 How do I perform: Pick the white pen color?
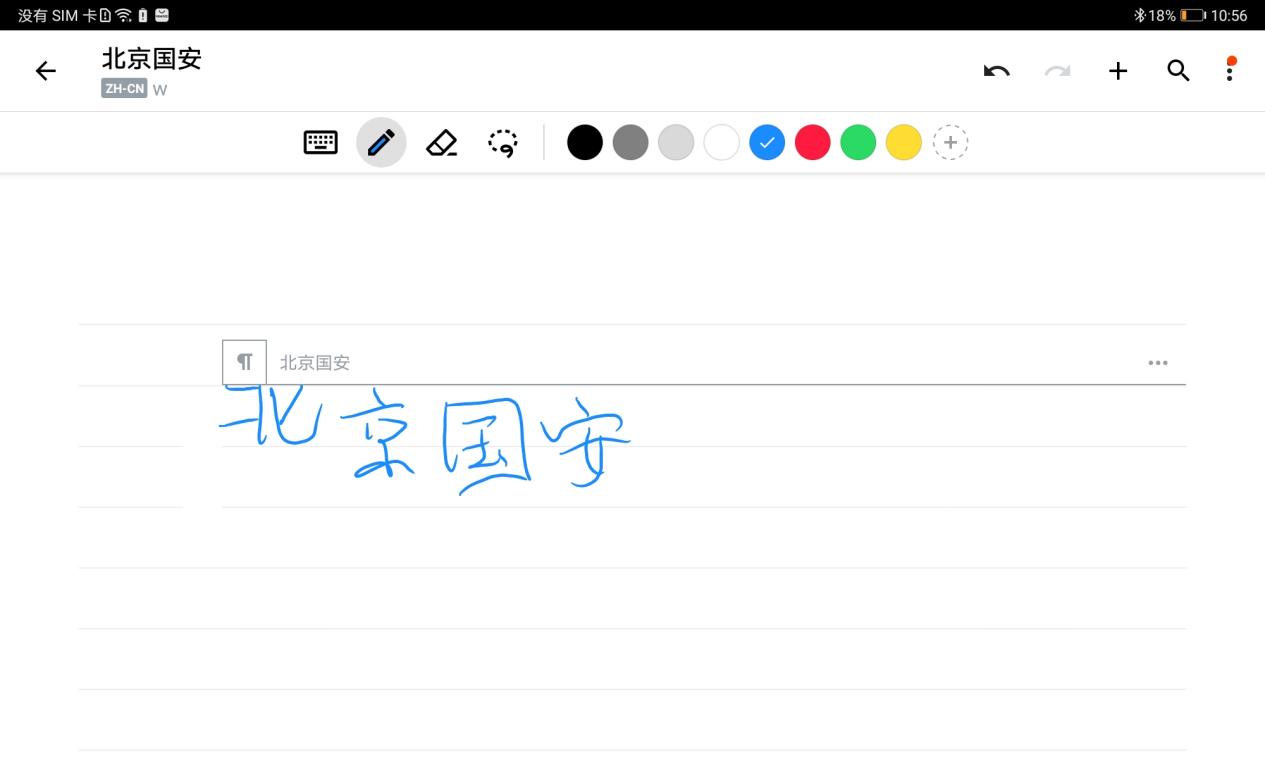721,142
